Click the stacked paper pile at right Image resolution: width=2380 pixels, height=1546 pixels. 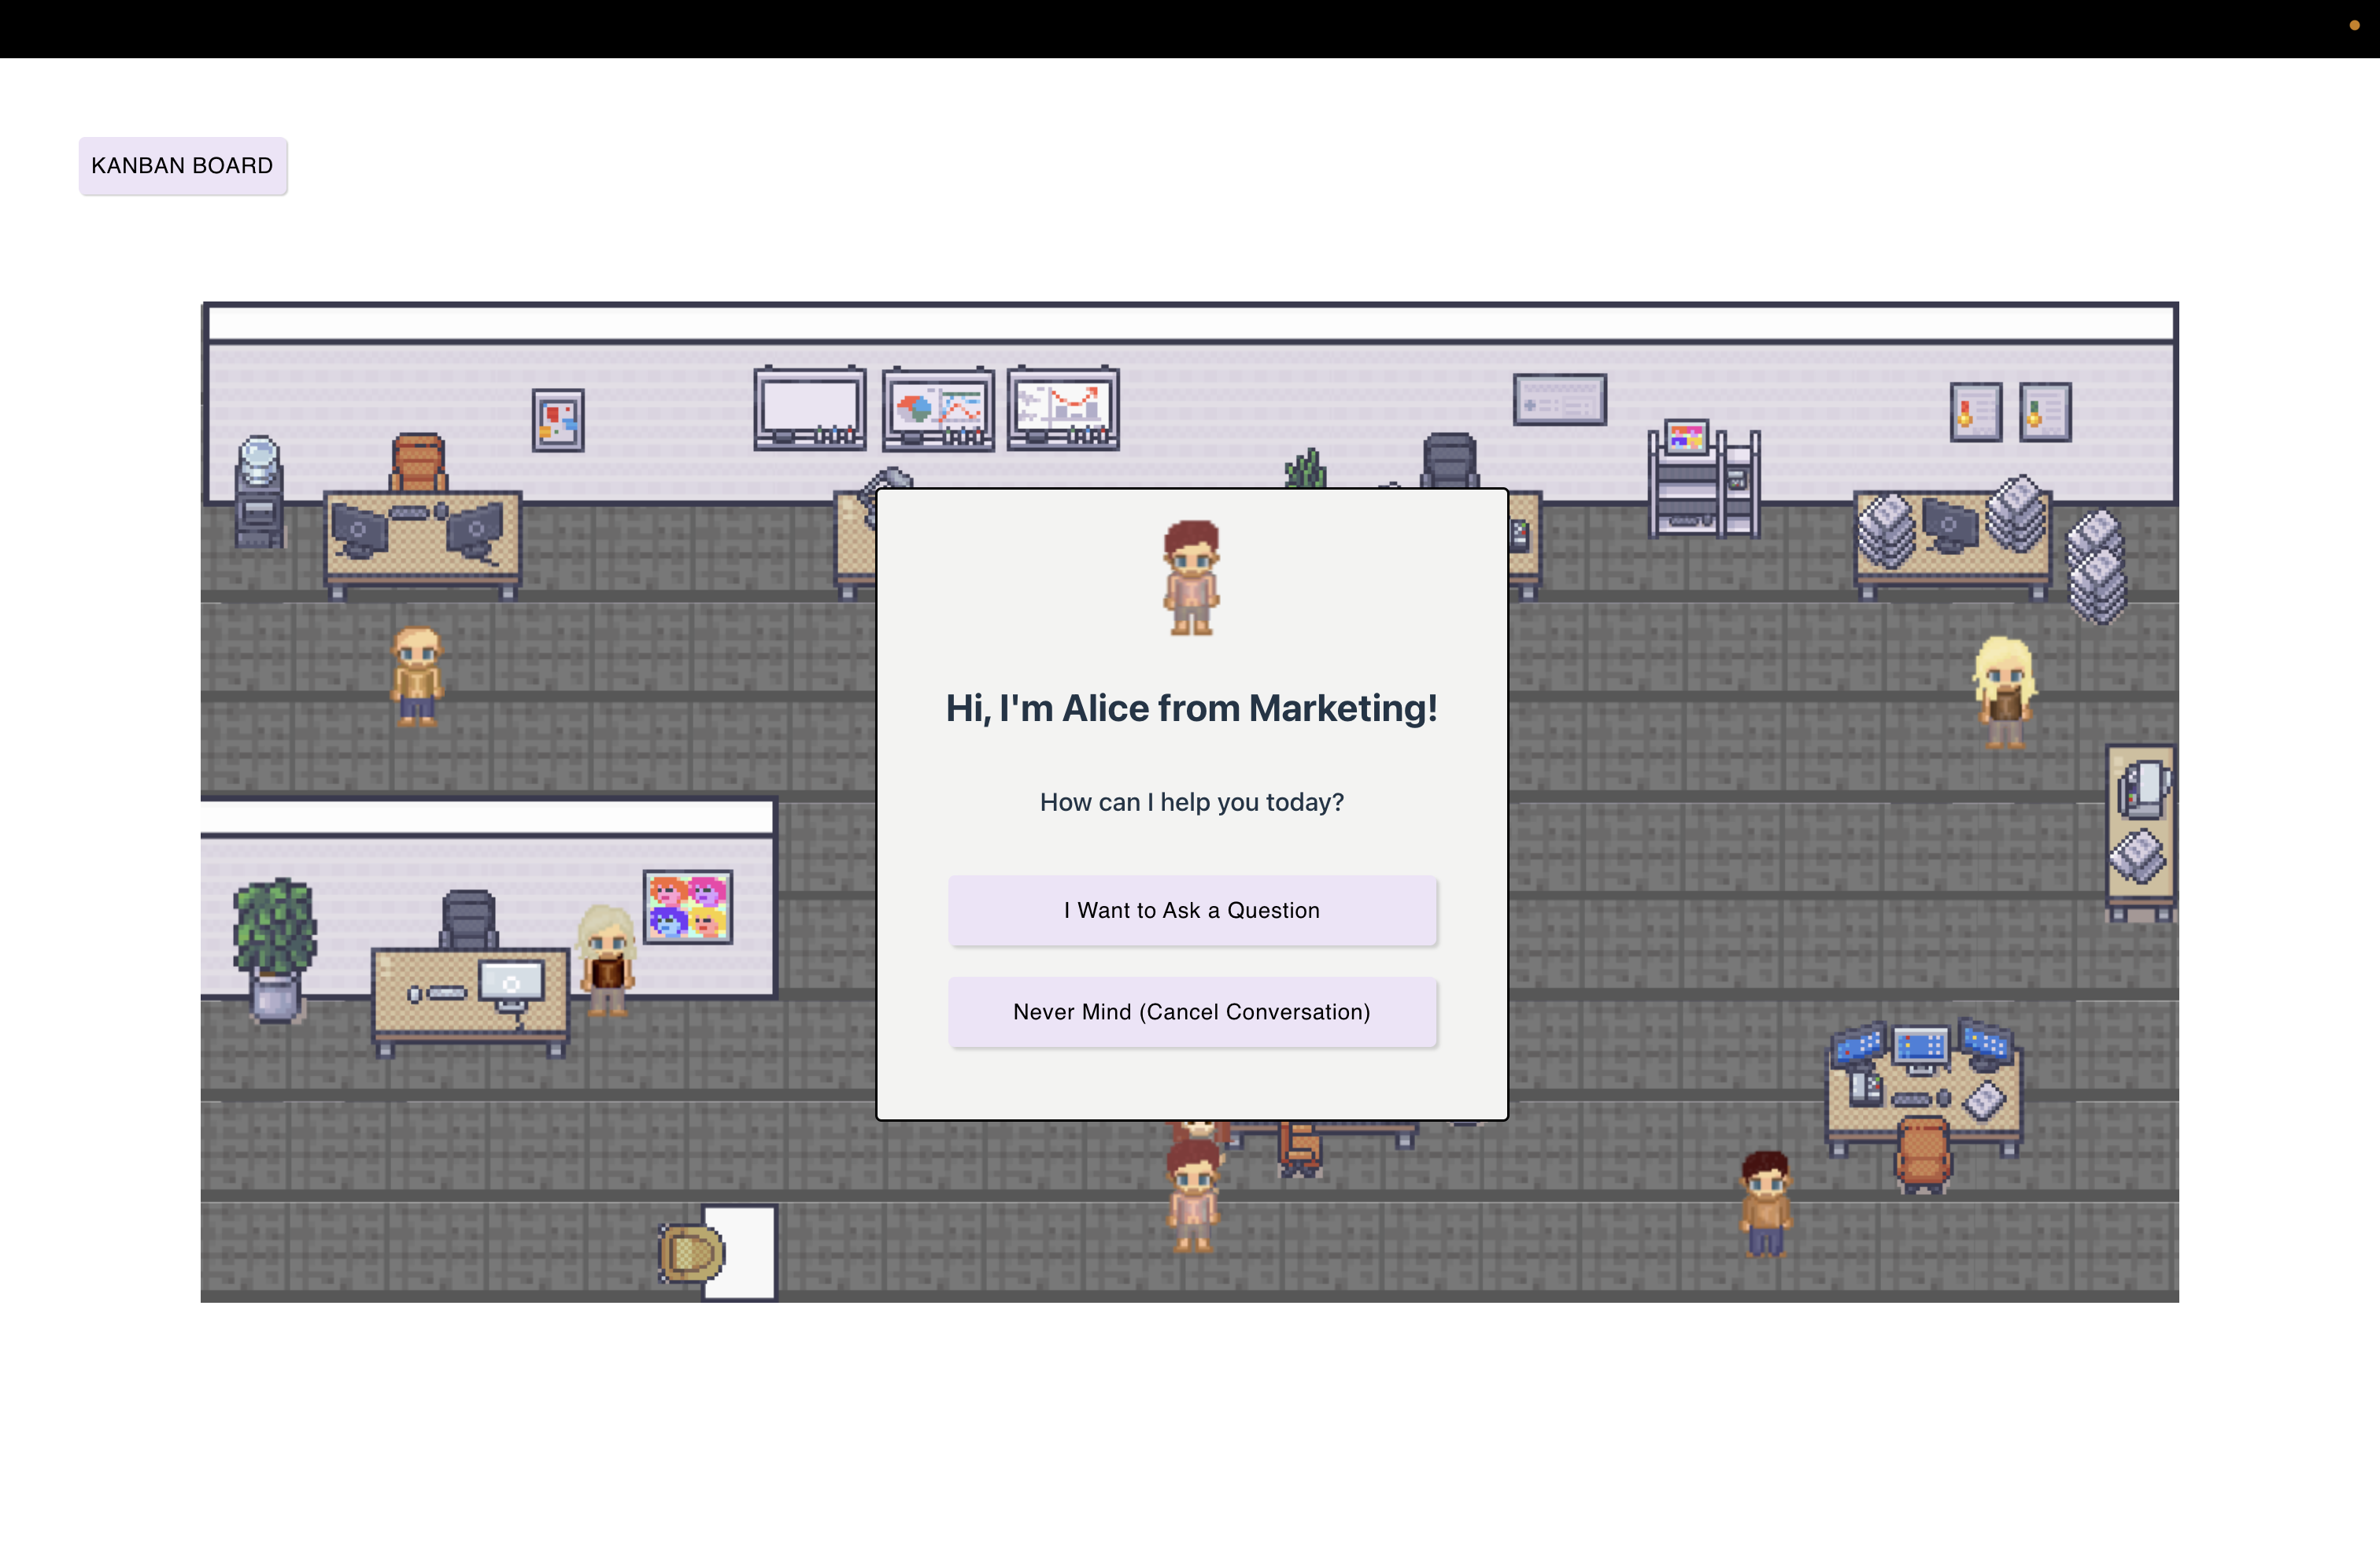2095,567
